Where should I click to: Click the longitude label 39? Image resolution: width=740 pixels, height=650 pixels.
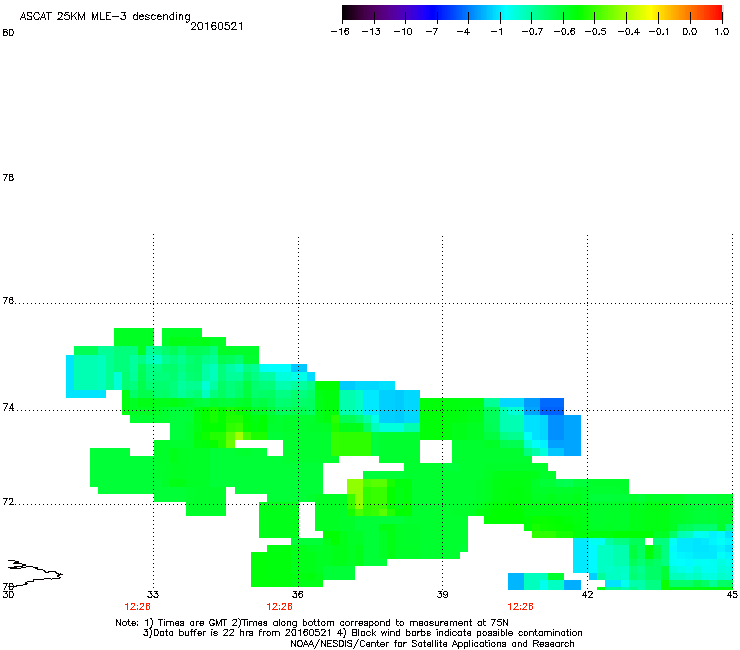click(x=442, y=594)
